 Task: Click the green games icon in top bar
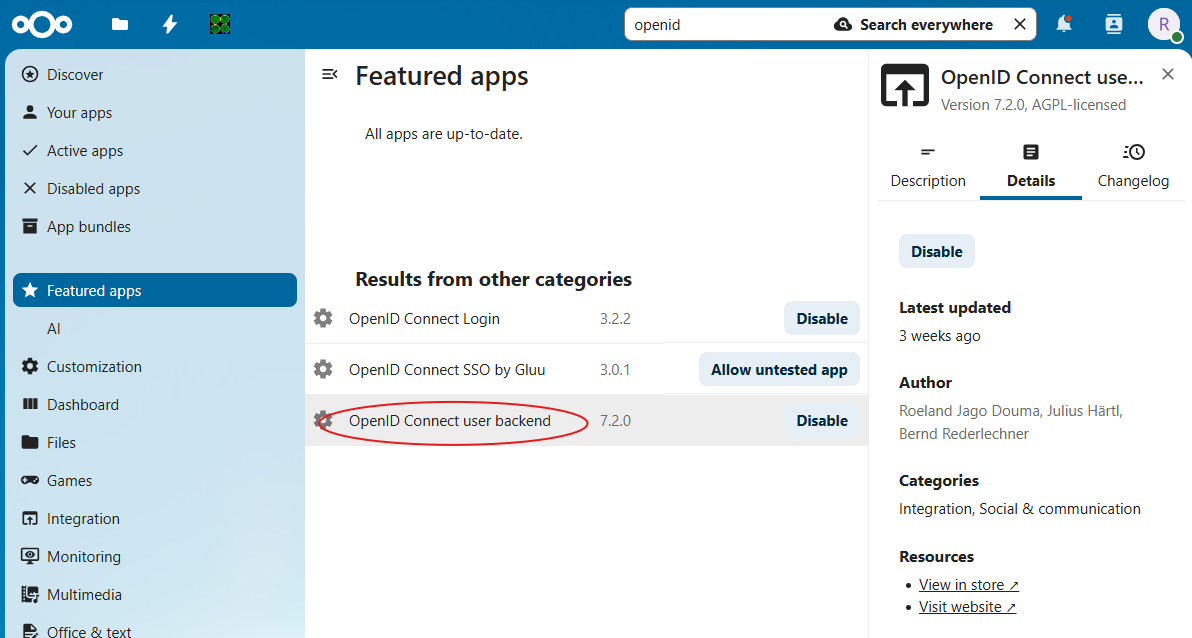point(220,25)
